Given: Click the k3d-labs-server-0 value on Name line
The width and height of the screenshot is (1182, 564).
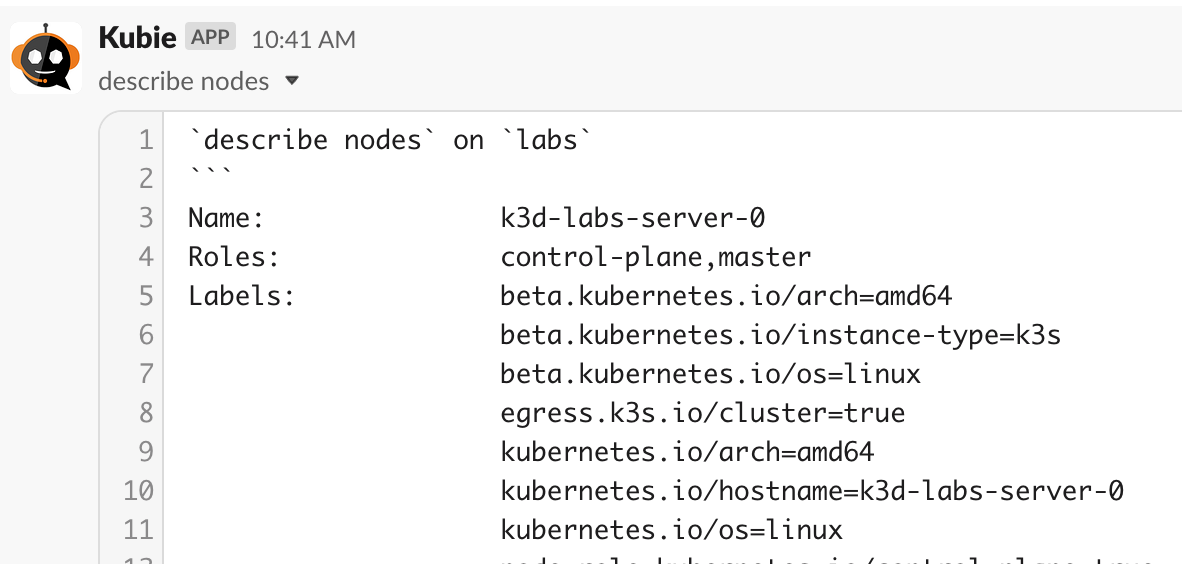Looking at the screenshot, I should coord(633,219).
